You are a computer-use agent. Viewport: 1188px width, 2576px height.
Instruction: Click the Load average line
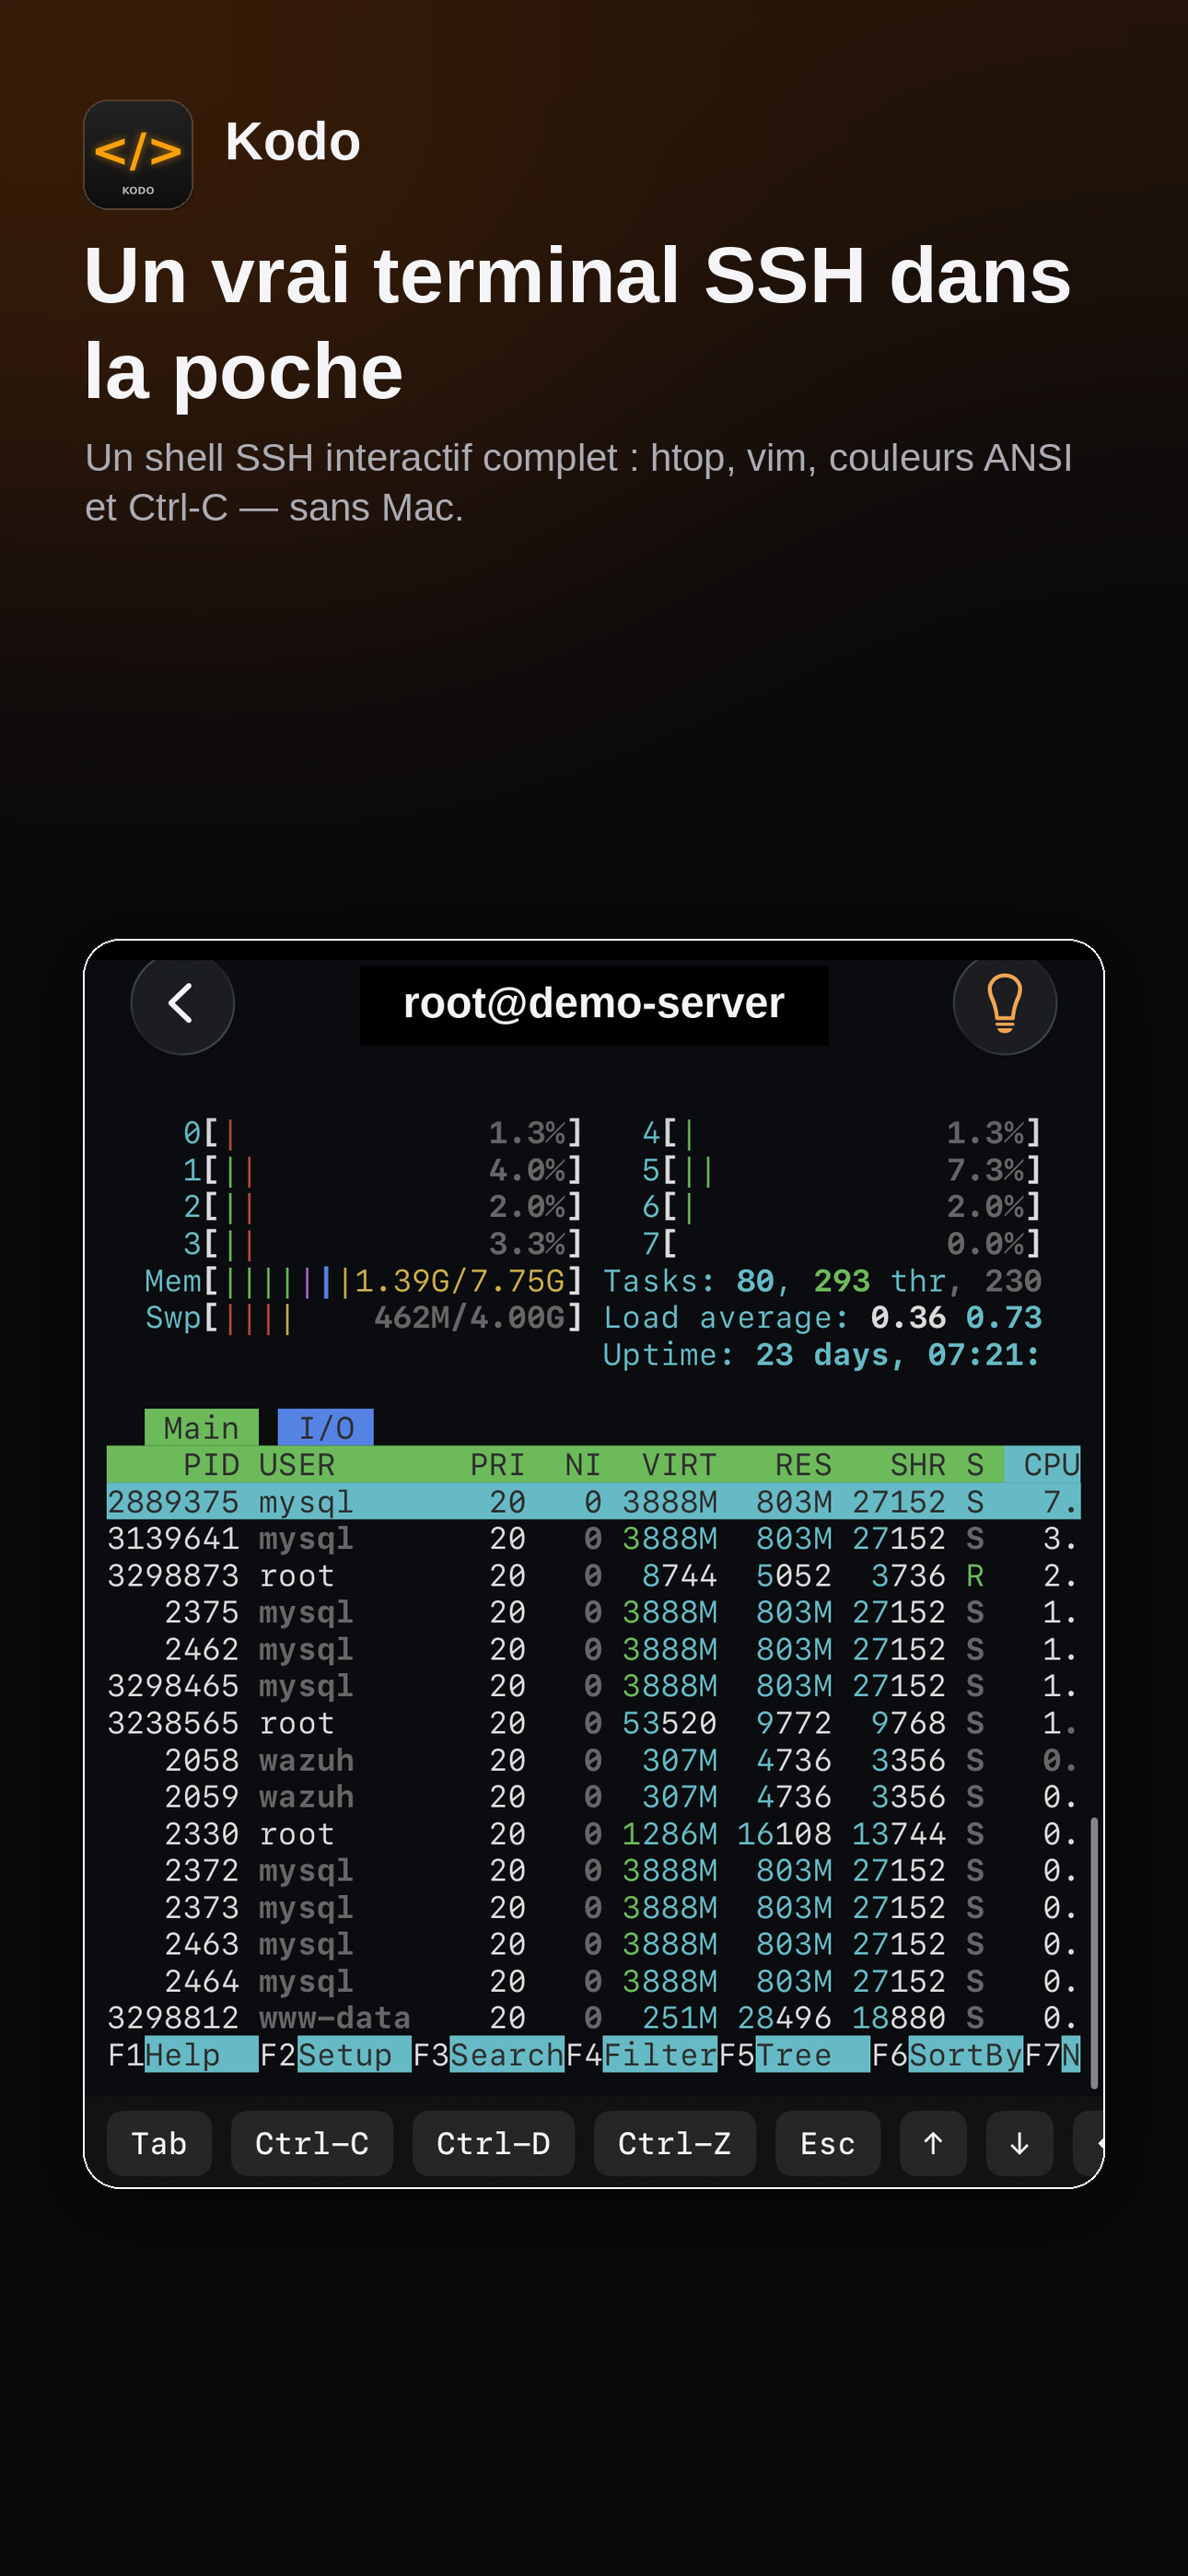tap(822, 1317)
